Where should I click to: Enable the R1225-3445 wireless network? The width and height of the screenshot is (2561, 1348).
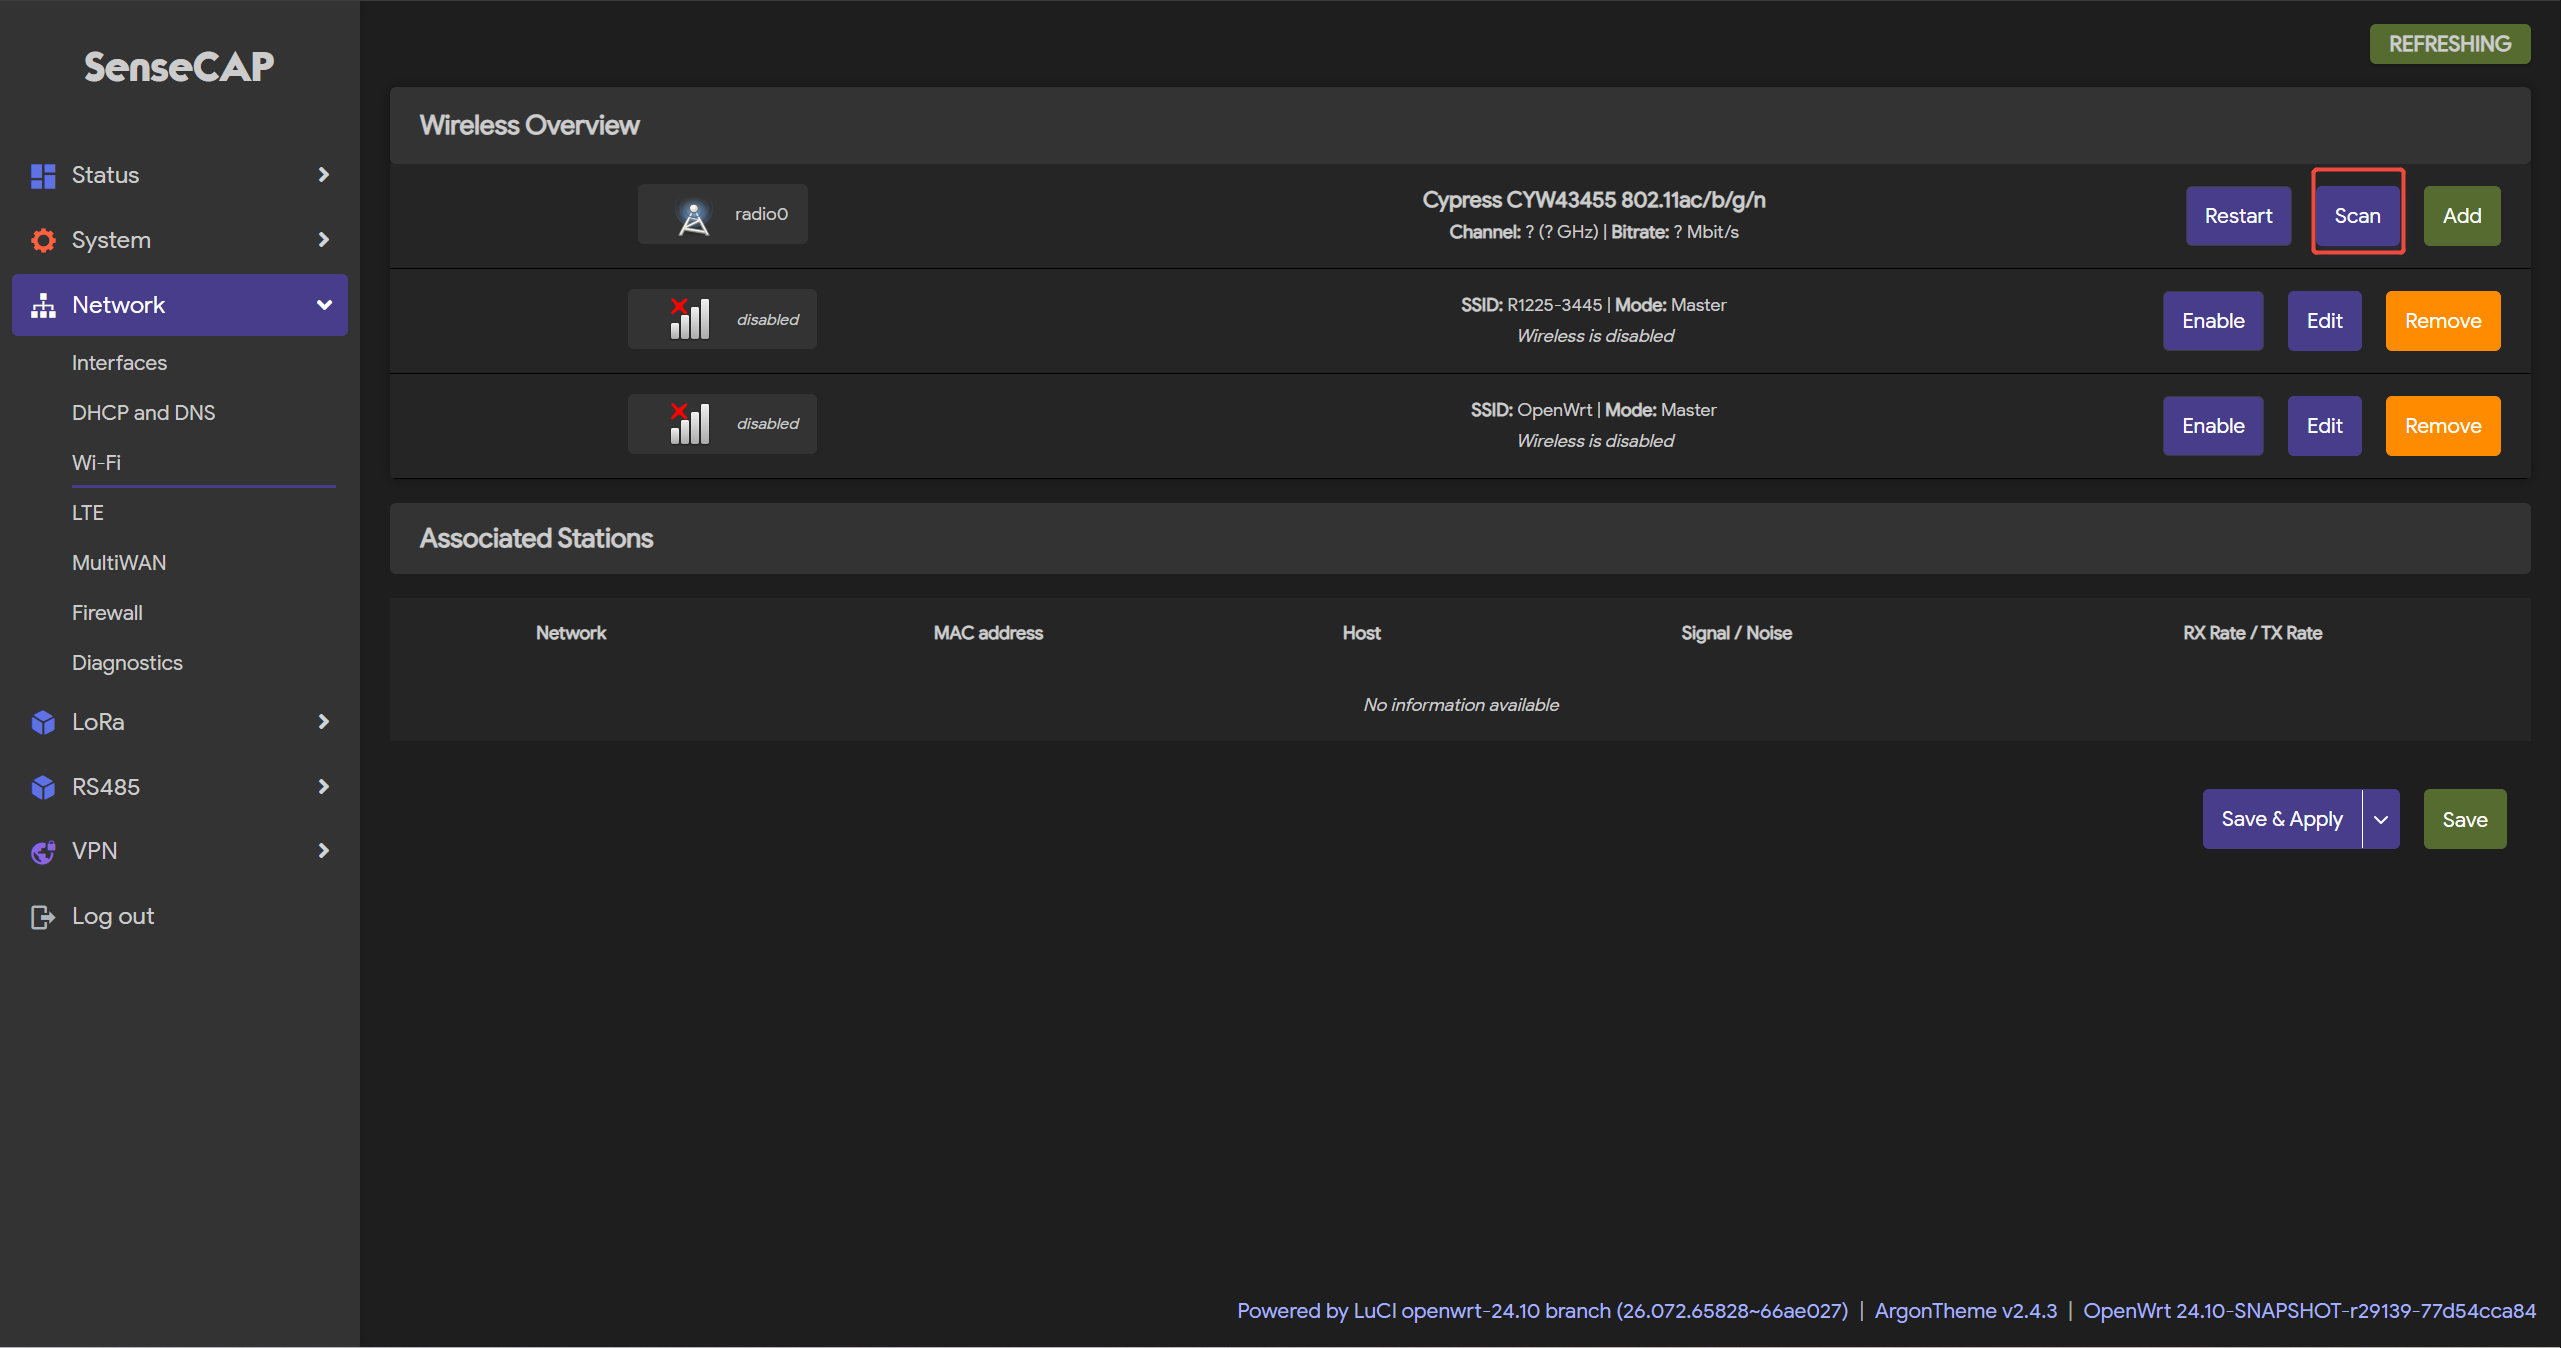point(2212,321)
